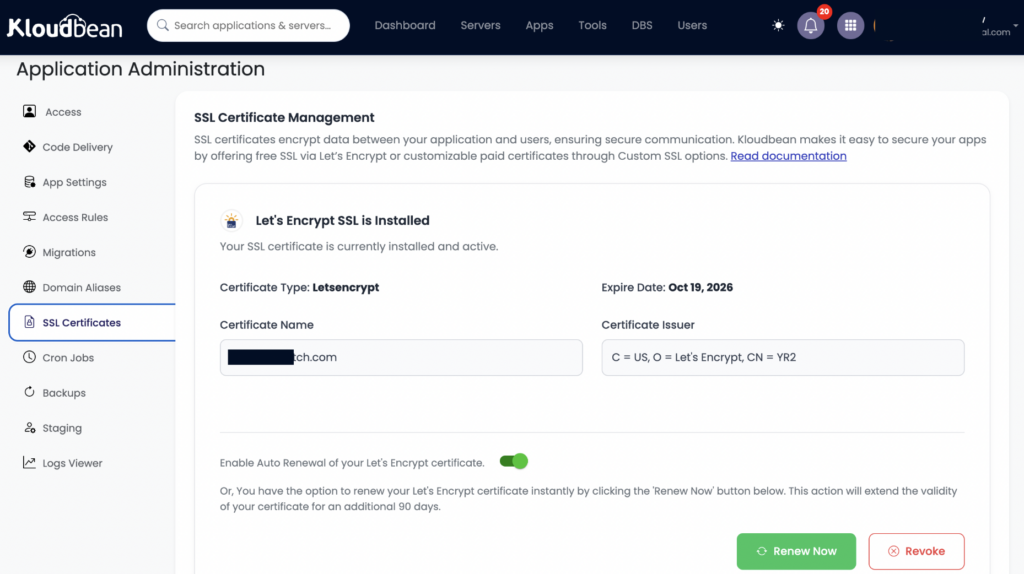Select the SSL Certificates section
Image resolution: width=1024 pixels, height=574 pixels.
[92, 323]
